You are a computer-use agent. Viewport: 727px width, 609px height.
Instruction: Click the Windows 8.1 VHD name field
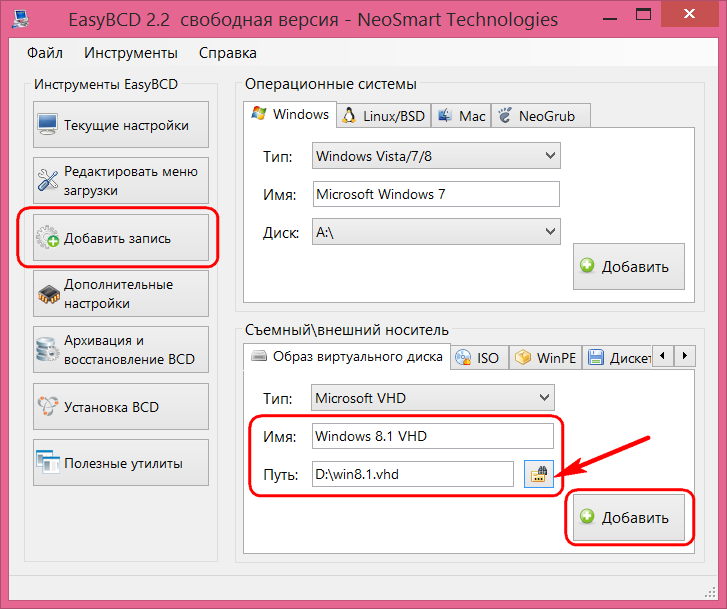pyautogui.click(x=433, y=436)
